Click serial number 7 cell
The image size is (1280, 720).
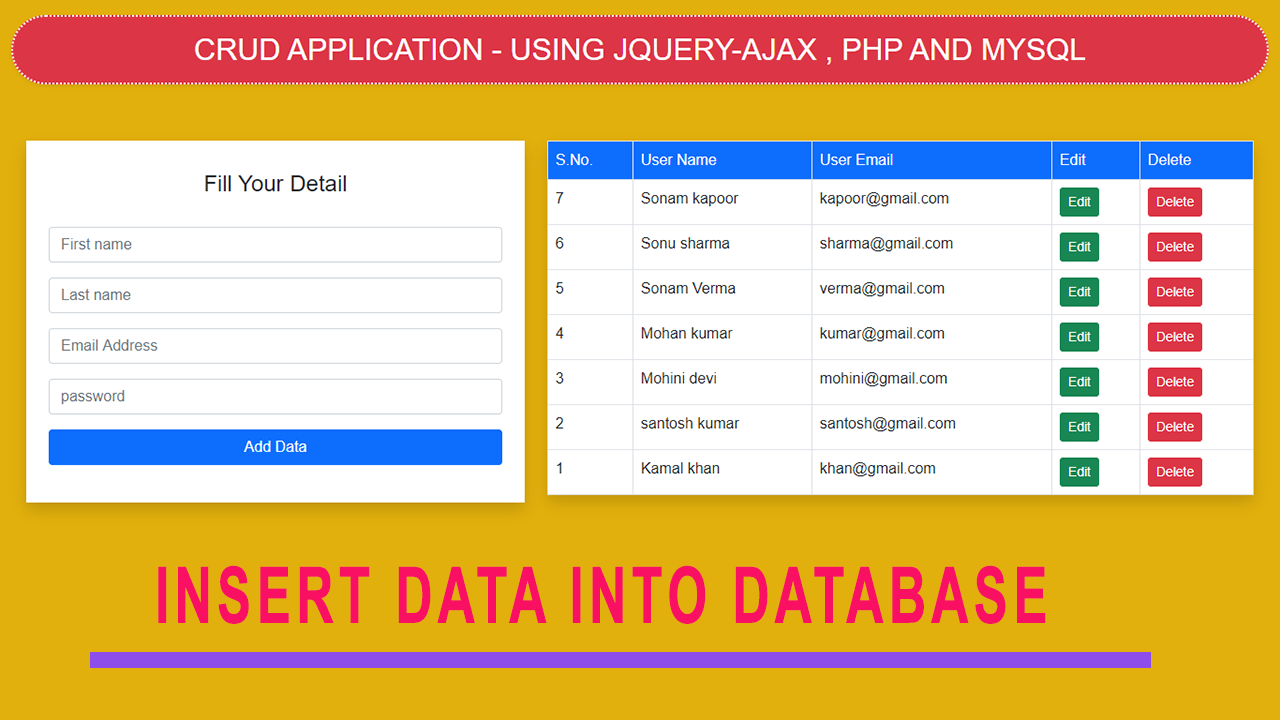click(590, 202)
